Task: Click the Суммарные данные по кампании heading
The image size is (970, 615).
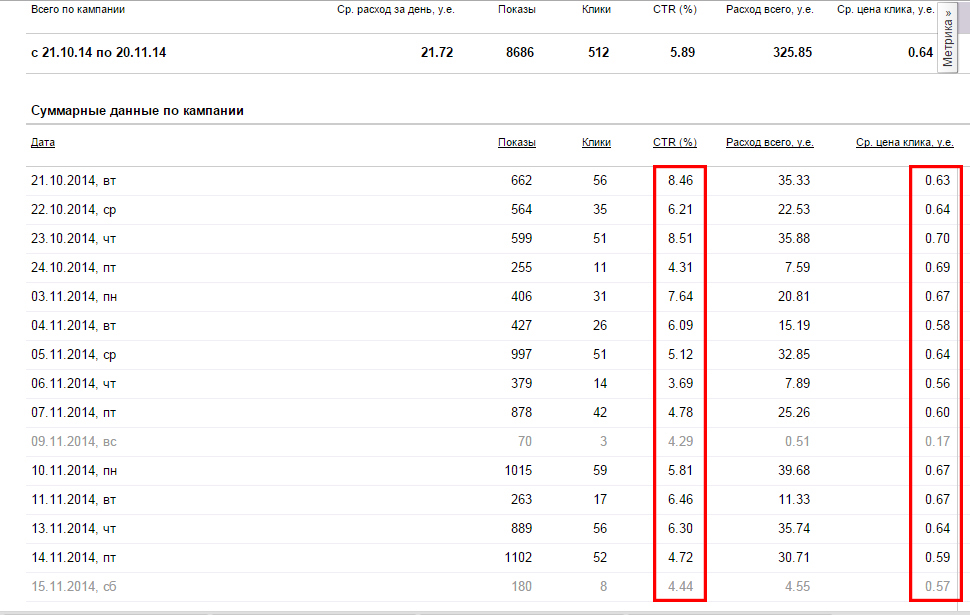Action: pos(138,111)
